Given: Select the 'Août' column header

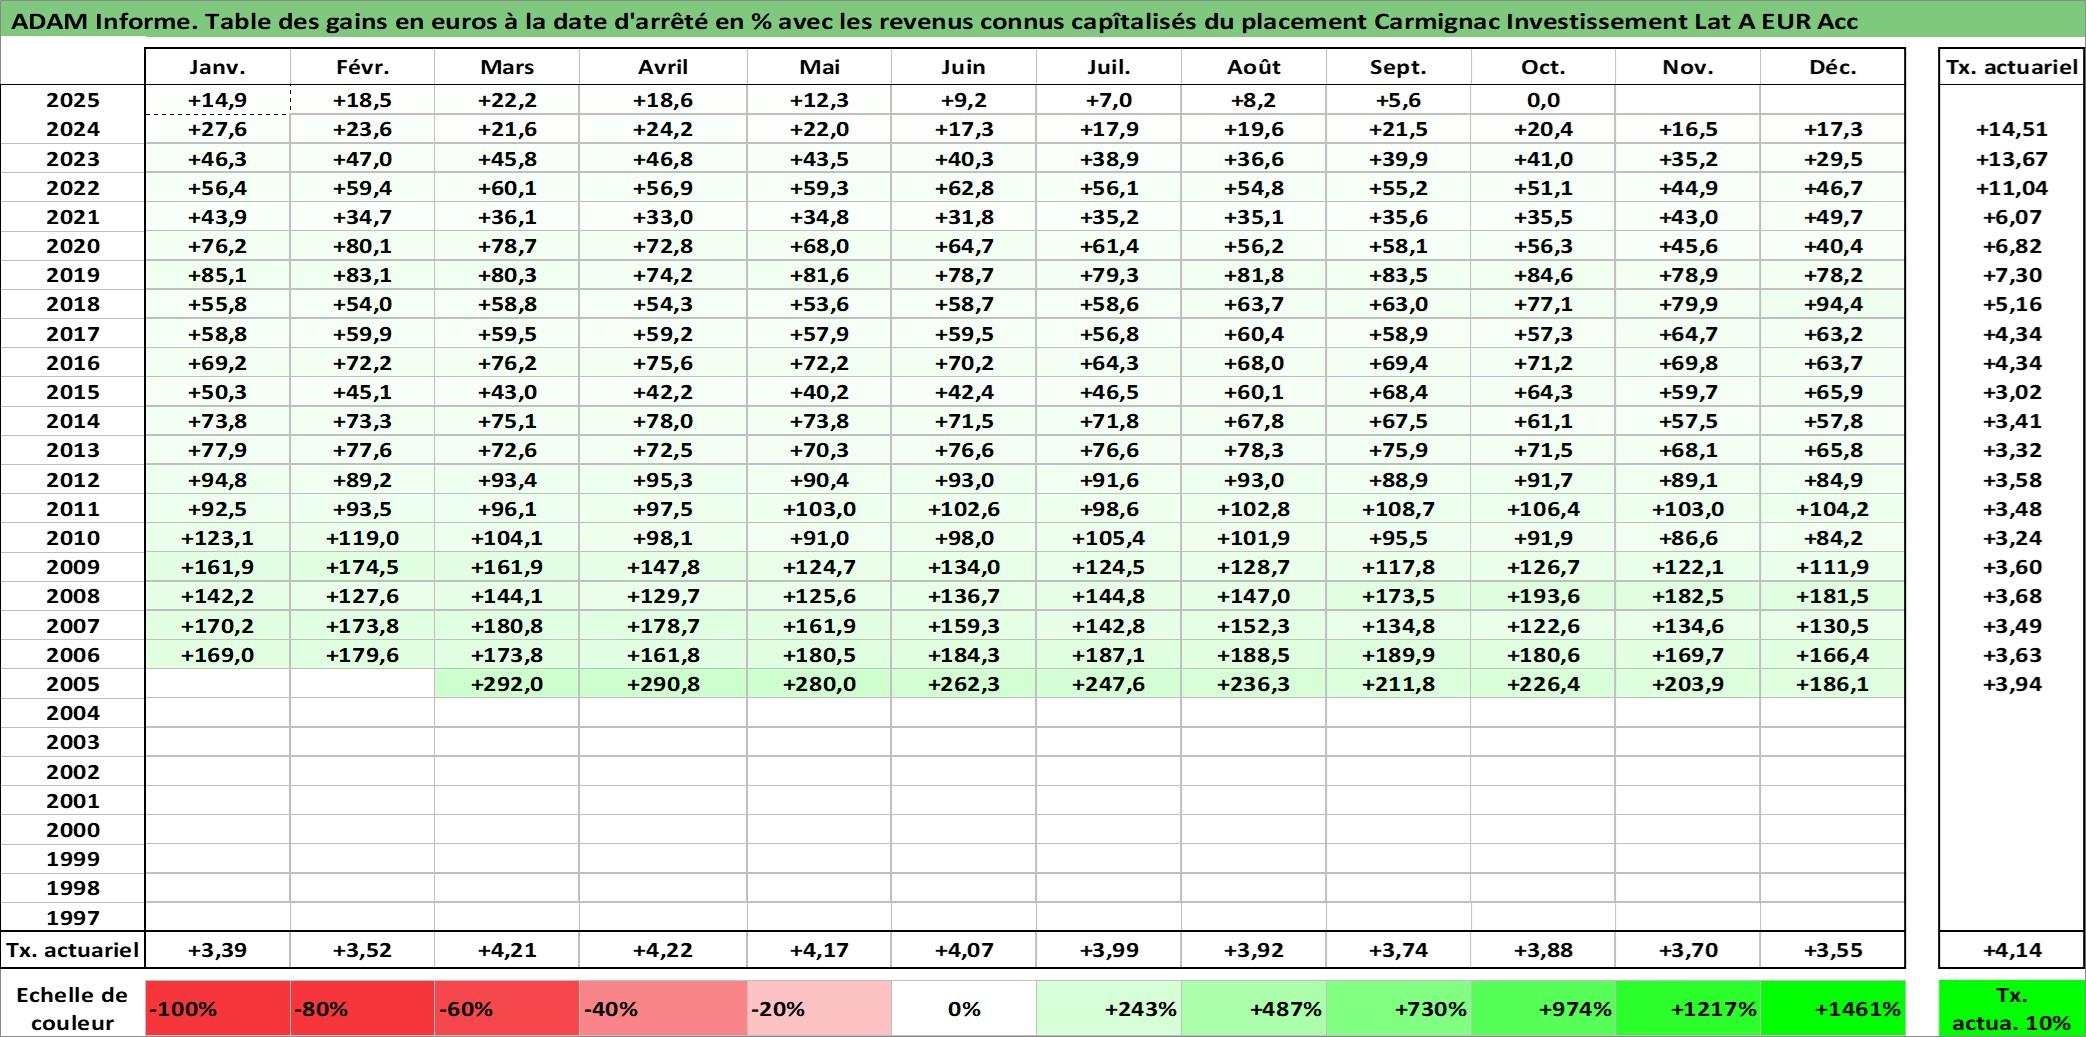Looking at the screenshot, I should click(x=1254, y=67).
